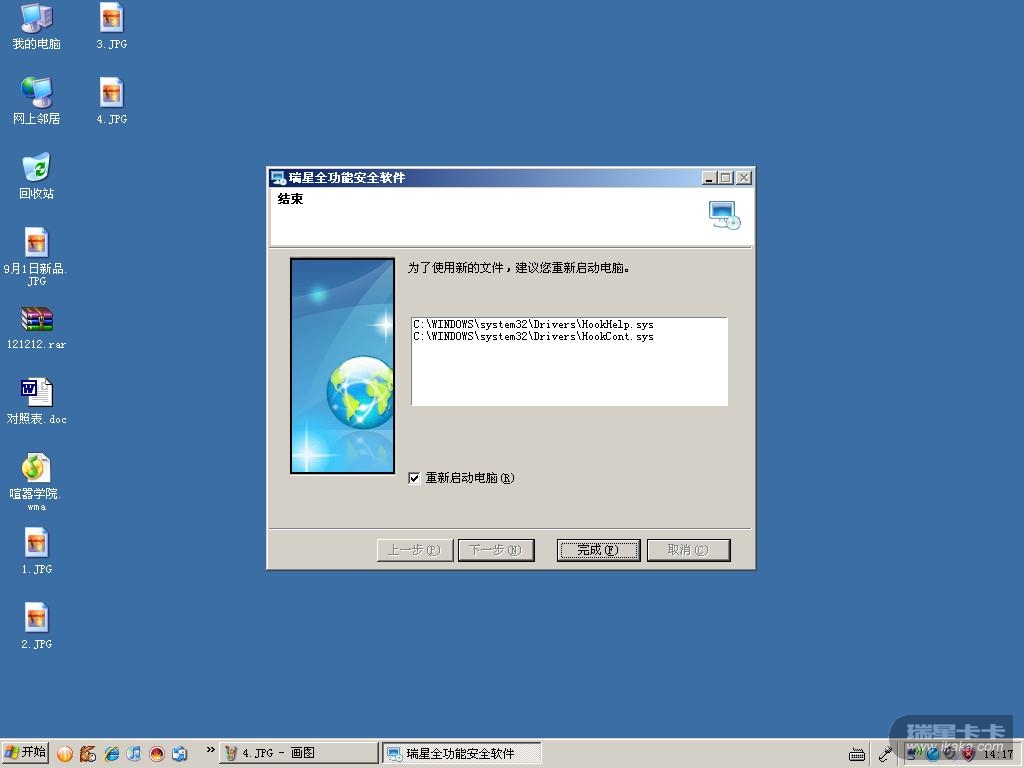Select the 4.JPG desktop file

(x=112, y=101)
